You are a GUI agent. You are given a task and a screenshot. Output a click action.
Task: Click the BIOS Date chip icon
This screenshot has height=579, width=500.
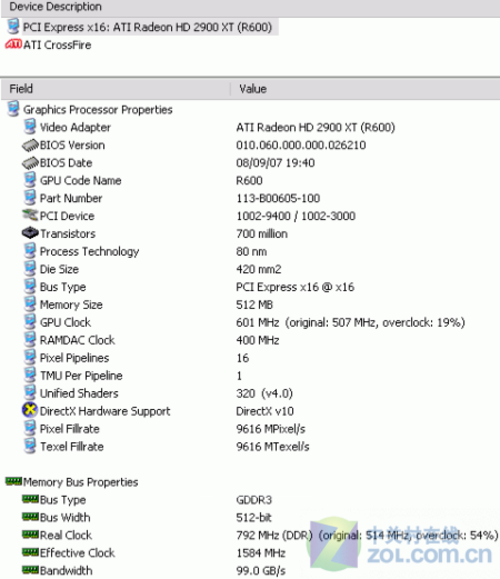click(x=30, y=163)
